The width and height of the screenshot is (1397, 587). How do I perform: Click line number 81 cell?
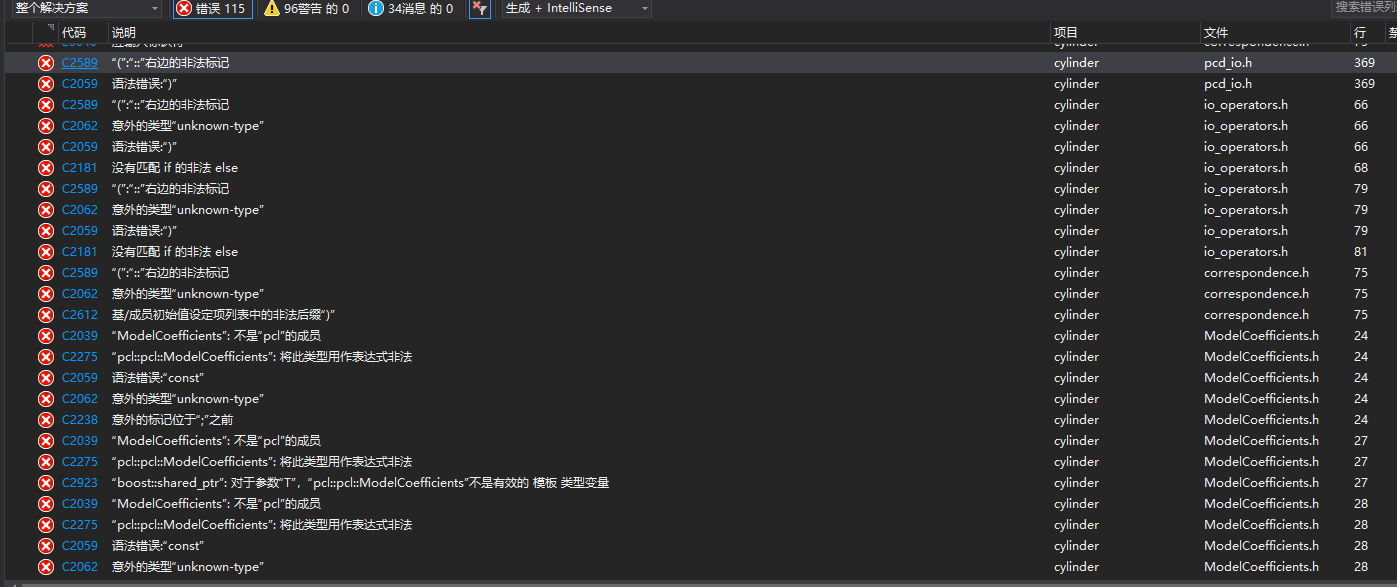pyautogui.click(x=1361, y=252)
